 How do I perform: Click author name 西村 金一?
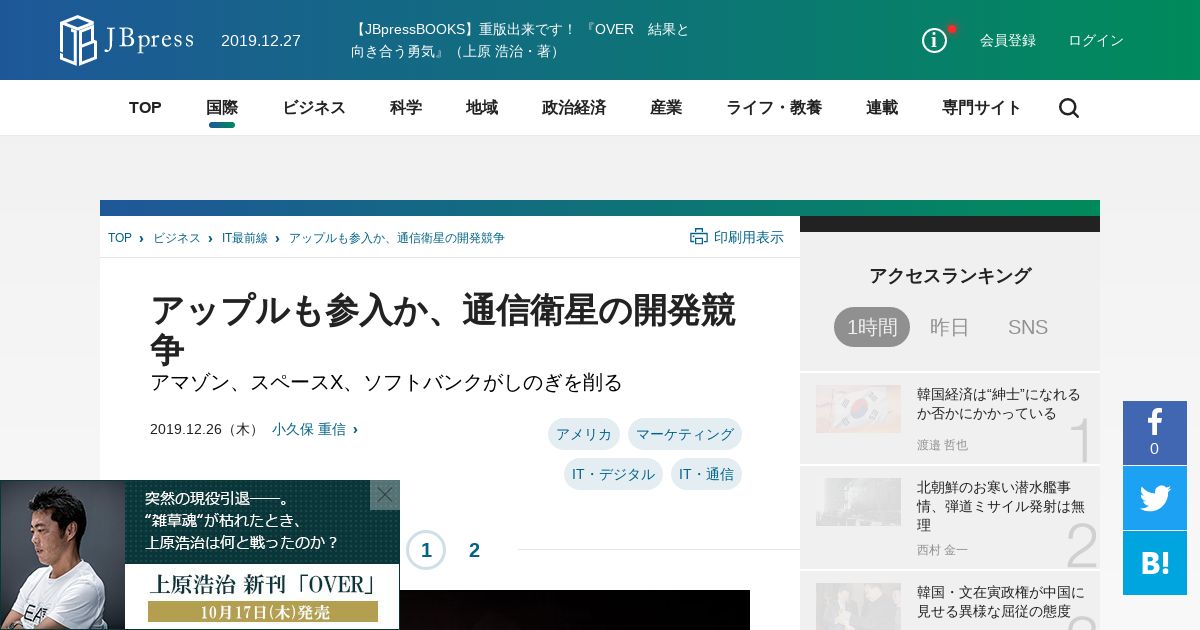click(x=942, y=550)
